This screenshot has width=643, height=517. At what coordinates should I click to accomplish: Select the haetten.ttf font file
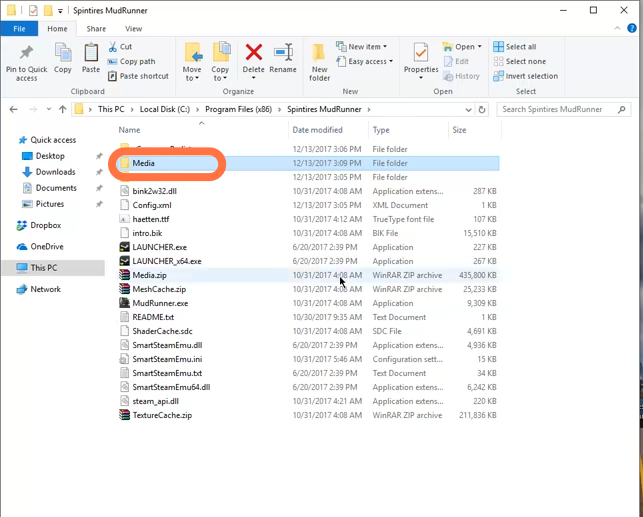point(308,219)
